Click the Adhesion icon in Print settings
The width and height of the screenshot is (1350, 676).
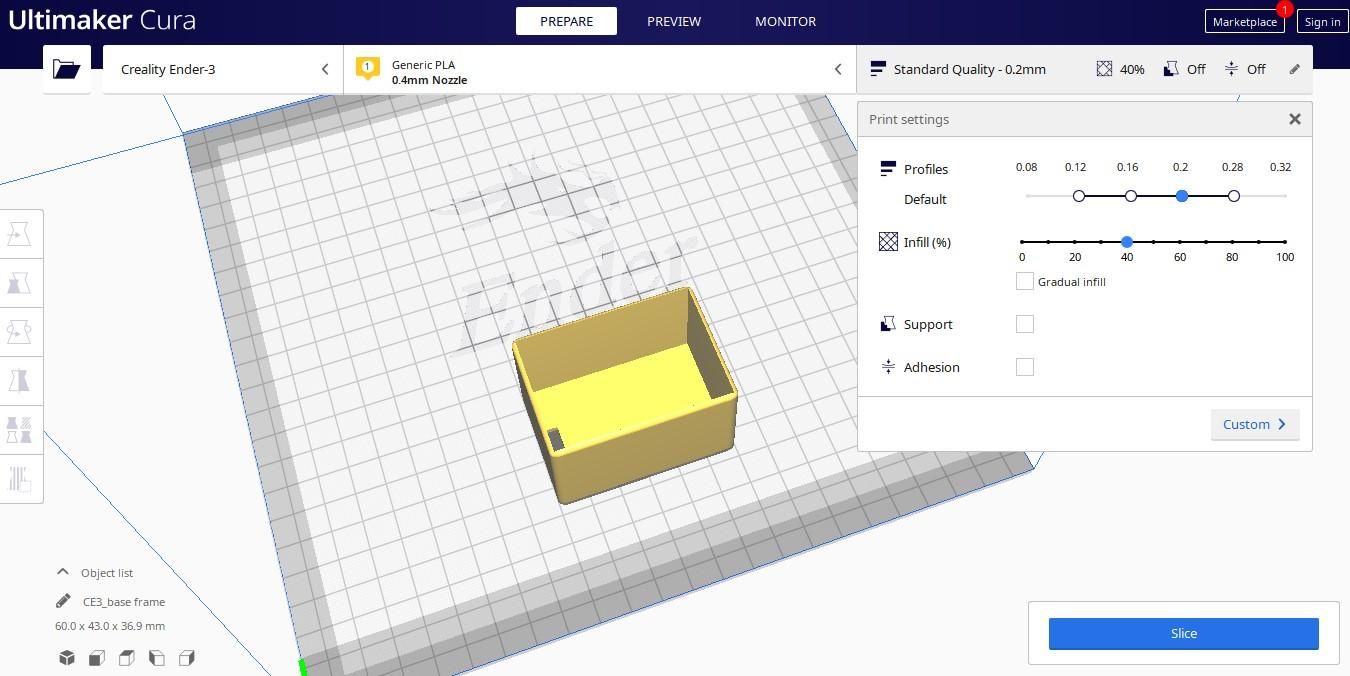888,367
